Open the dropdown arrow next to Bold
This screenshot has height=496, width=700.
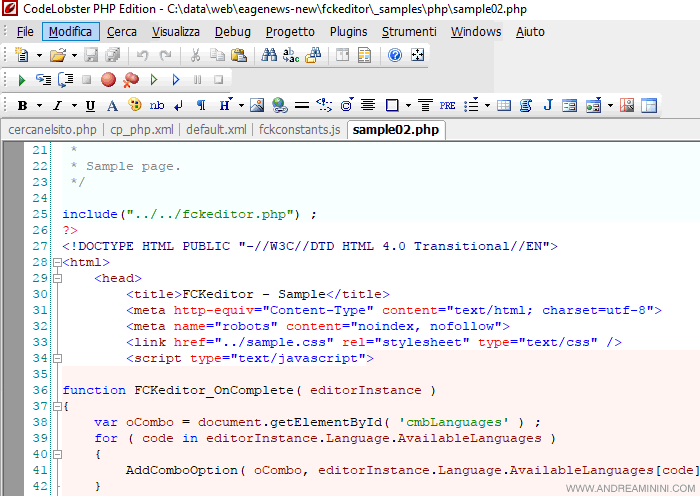tap(39, 106)
